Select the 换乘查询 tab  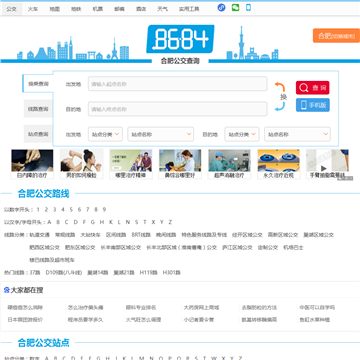click(x=38, y=83)
